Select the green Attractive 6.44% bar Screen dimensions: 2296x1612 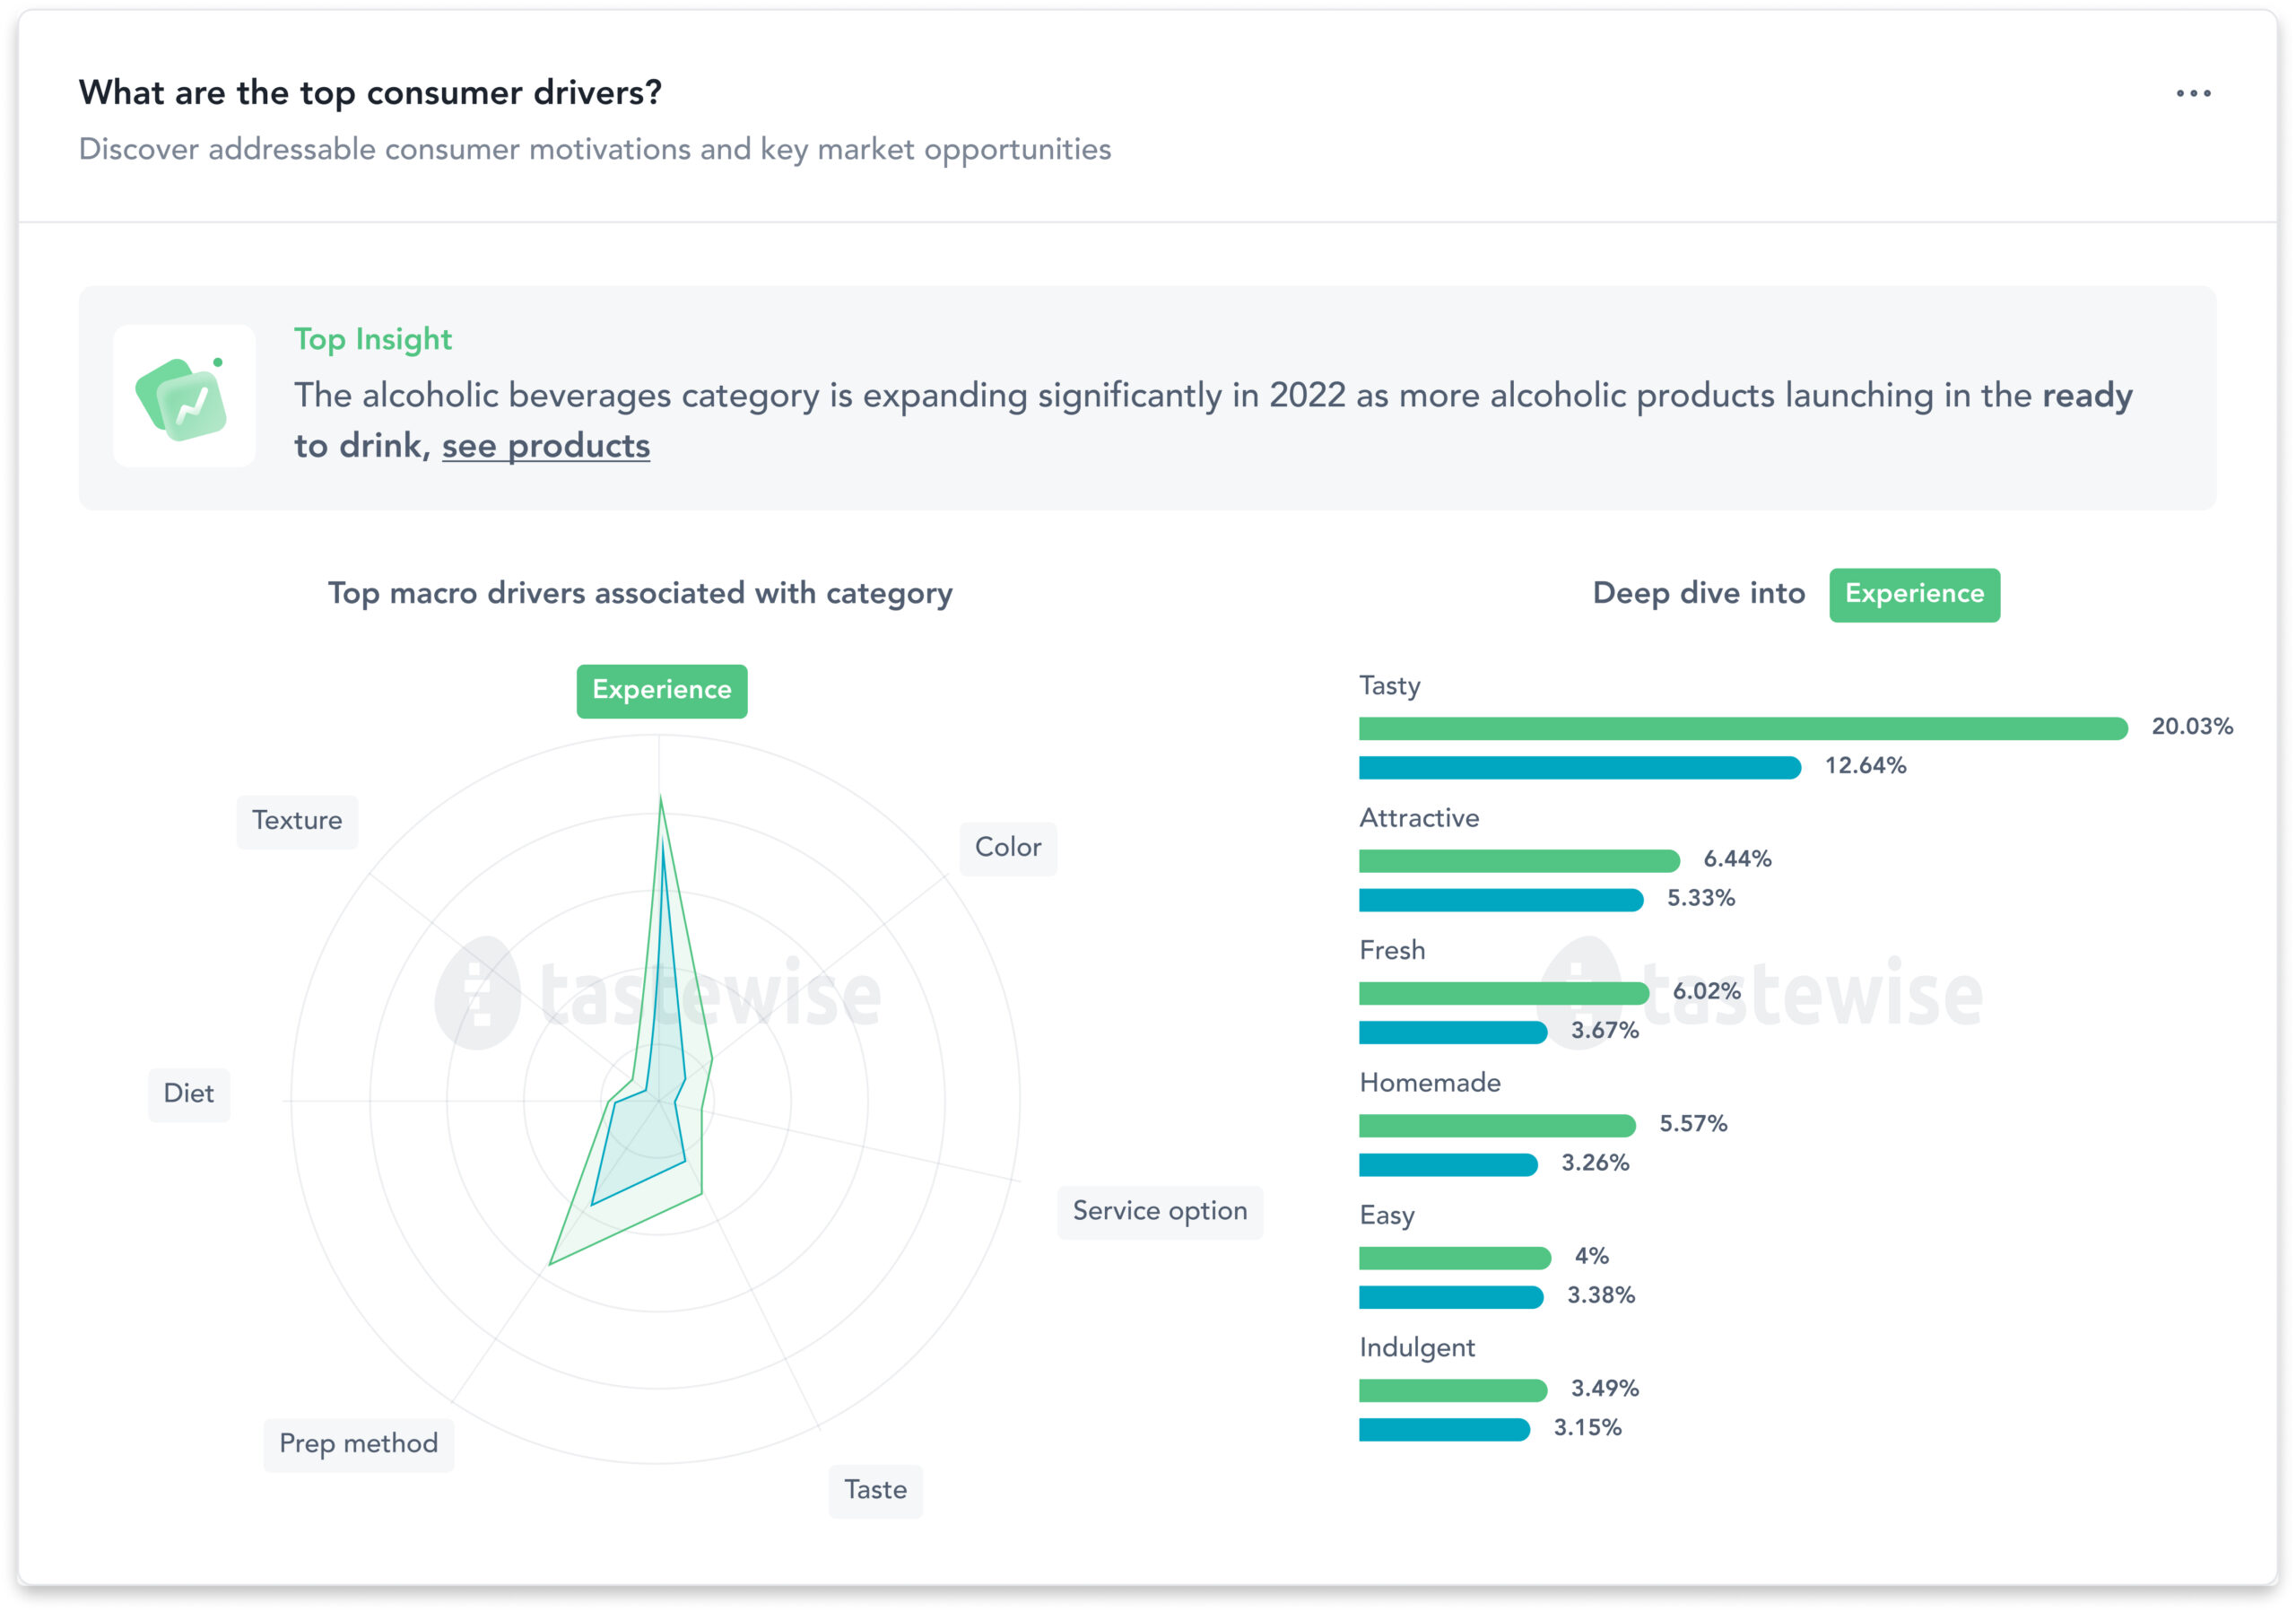[1518, 860]
